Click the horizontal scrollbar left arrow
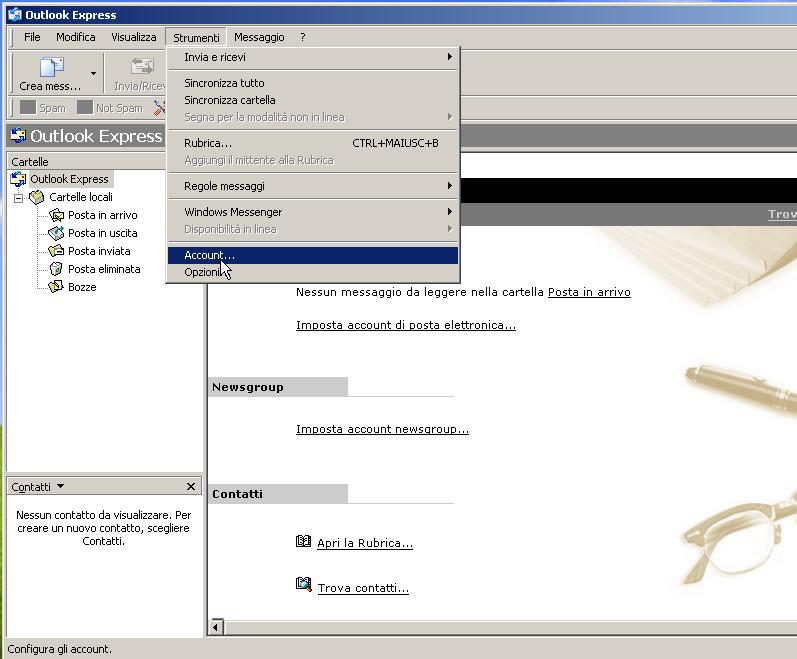797x659 pixels. [217, 627]
